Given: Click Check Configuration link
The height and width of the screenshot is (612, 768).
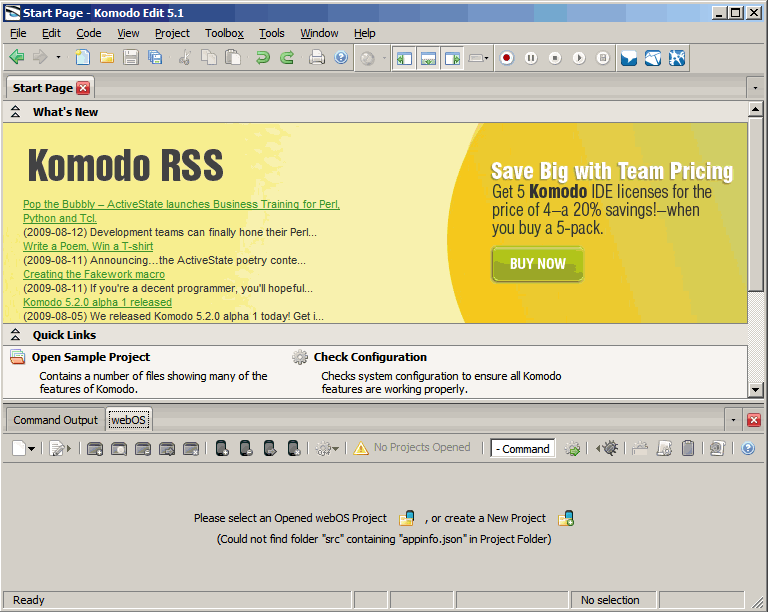Looking at the screenshot, I should tap(370, 357).
